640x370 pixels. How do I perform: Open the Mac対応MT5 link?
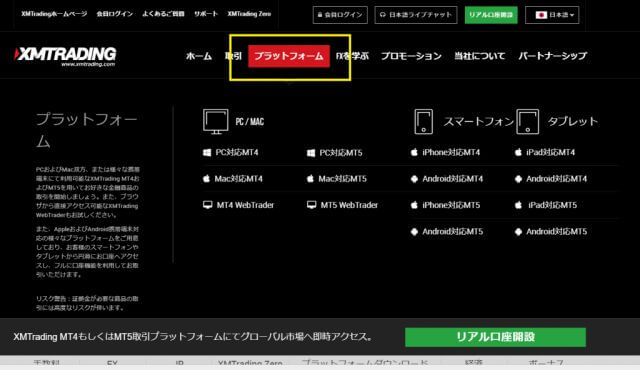[342, 179]
